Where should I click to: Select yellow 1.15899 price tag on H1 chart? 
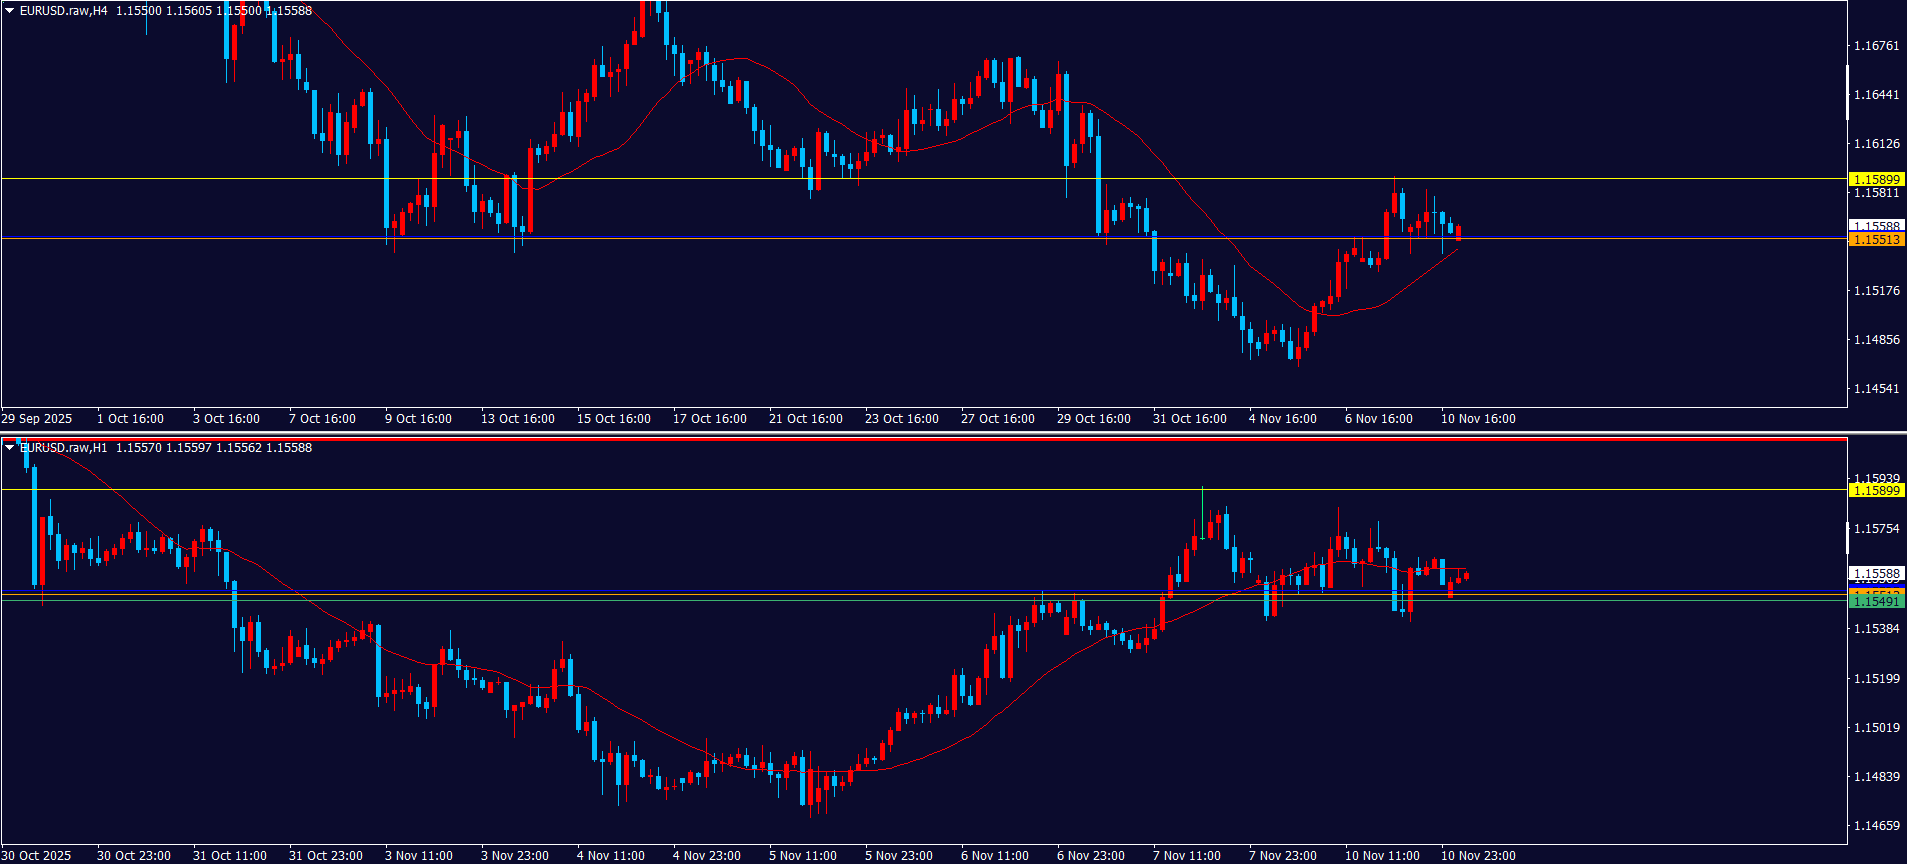point(1876,491)
